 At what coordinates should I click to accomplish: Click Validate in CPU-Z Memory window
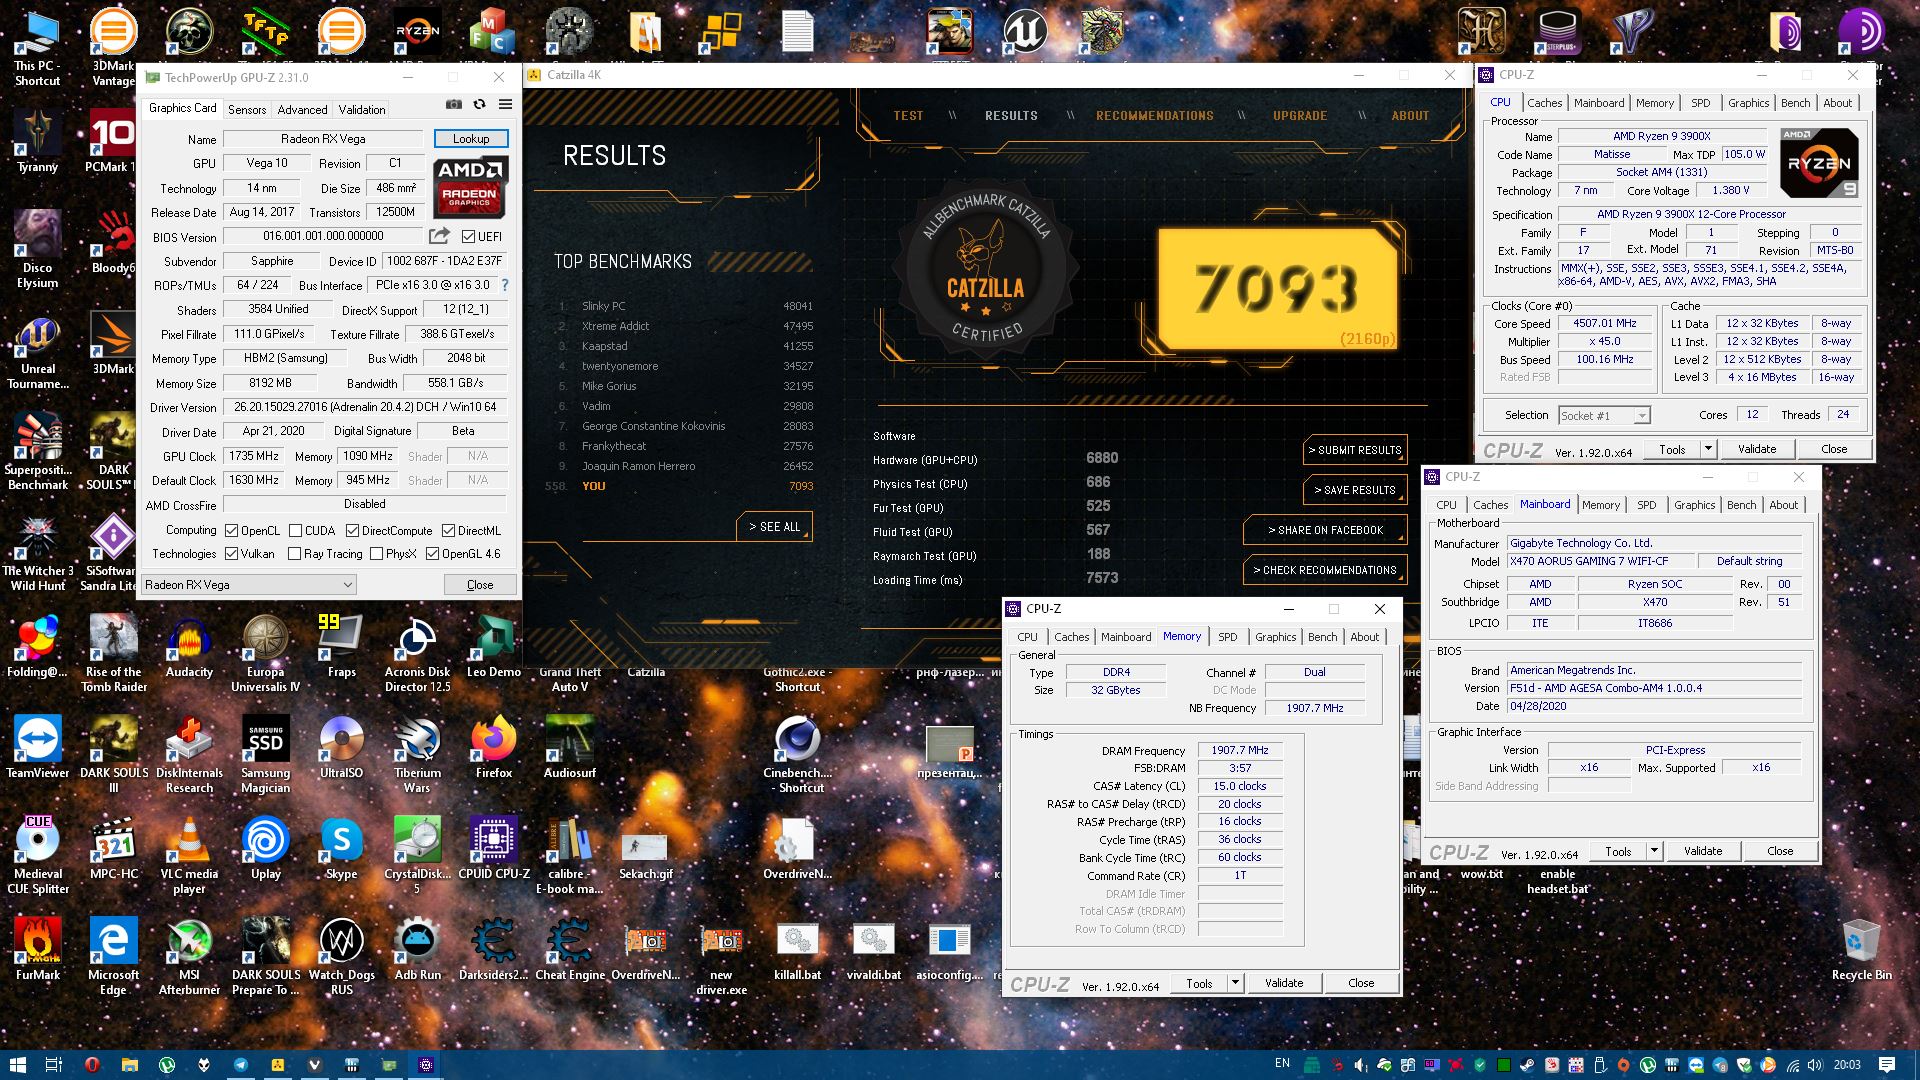pos(1284,983)
